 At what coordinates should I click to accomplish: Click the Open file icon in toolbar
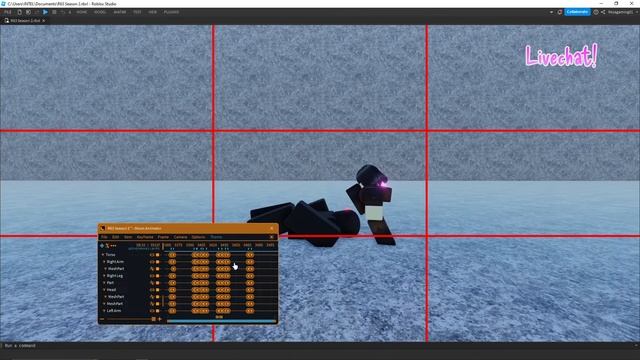[28, 12]
